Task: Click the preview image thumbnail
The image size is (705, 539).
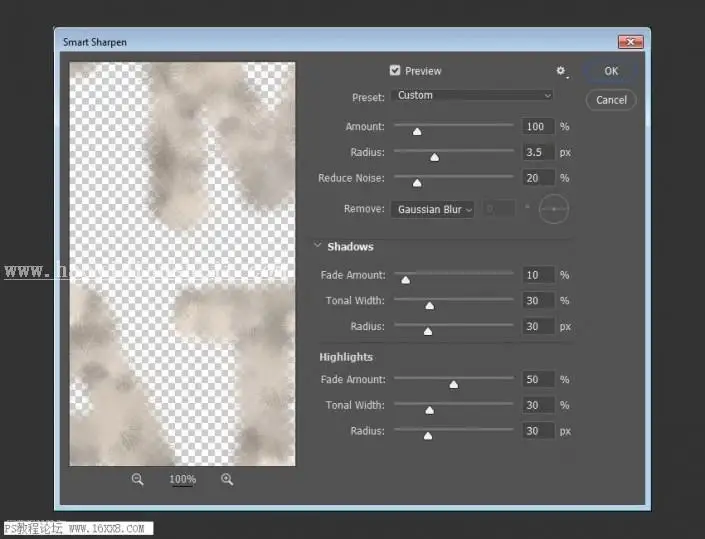Action: coord(183,264)
